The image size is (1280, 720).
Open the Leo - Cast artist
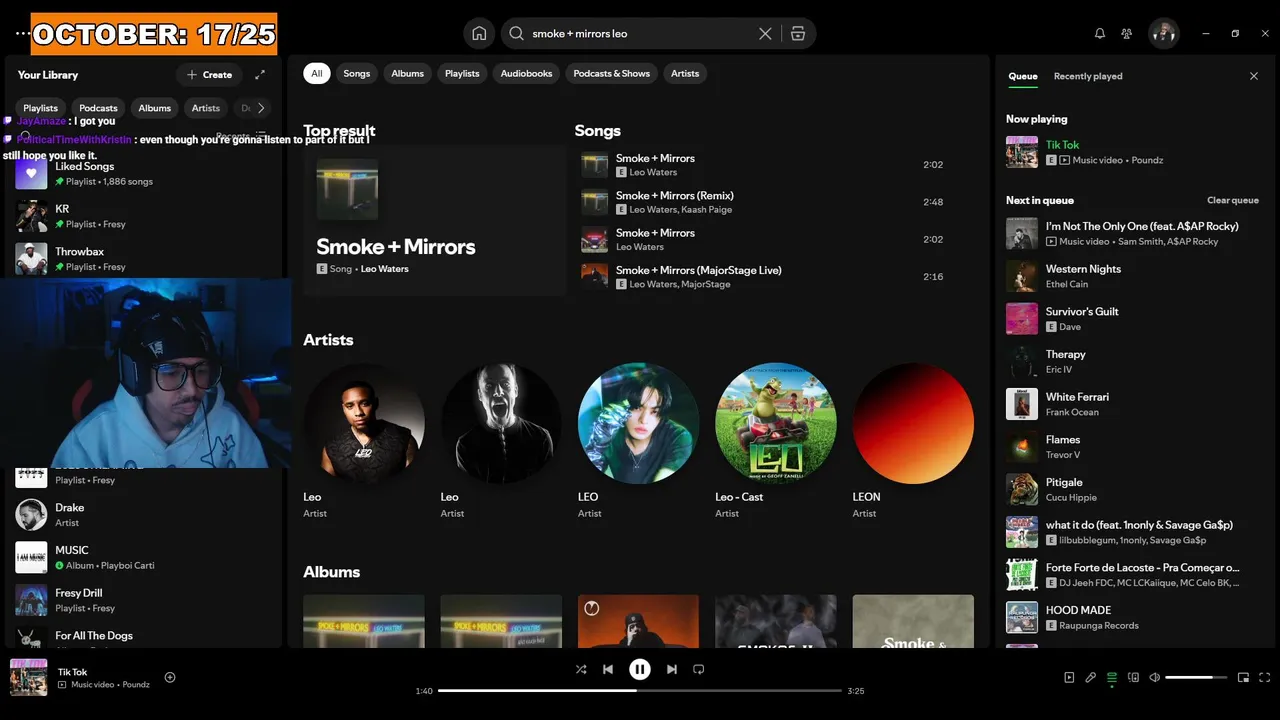click(776, 440)
